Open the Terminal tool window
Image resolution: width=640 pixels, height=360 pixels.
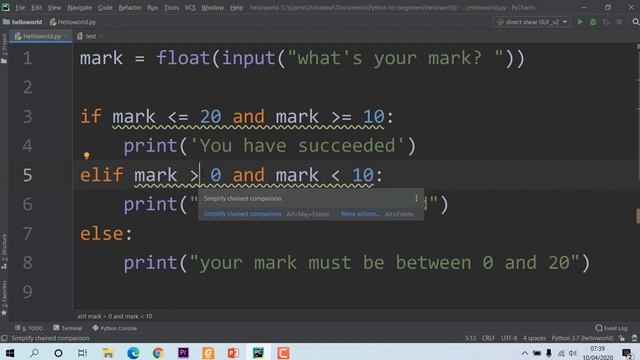[x=68, y=328]
